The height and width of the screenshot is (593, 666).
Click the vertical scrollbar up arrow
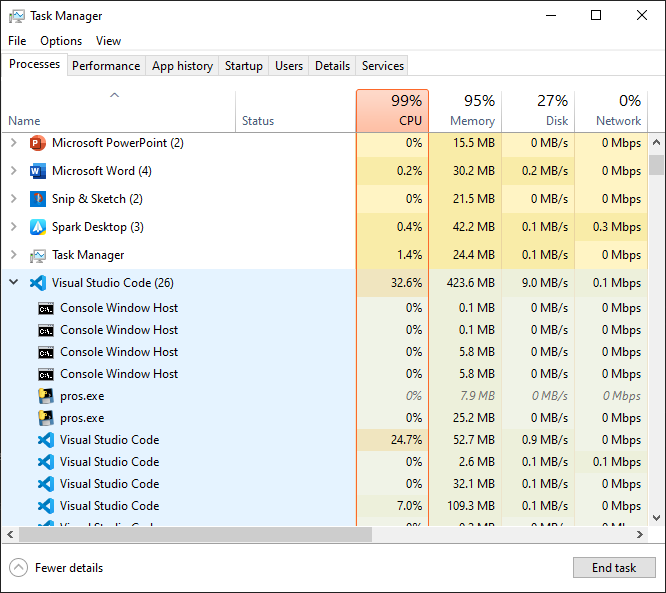(656, 142)
